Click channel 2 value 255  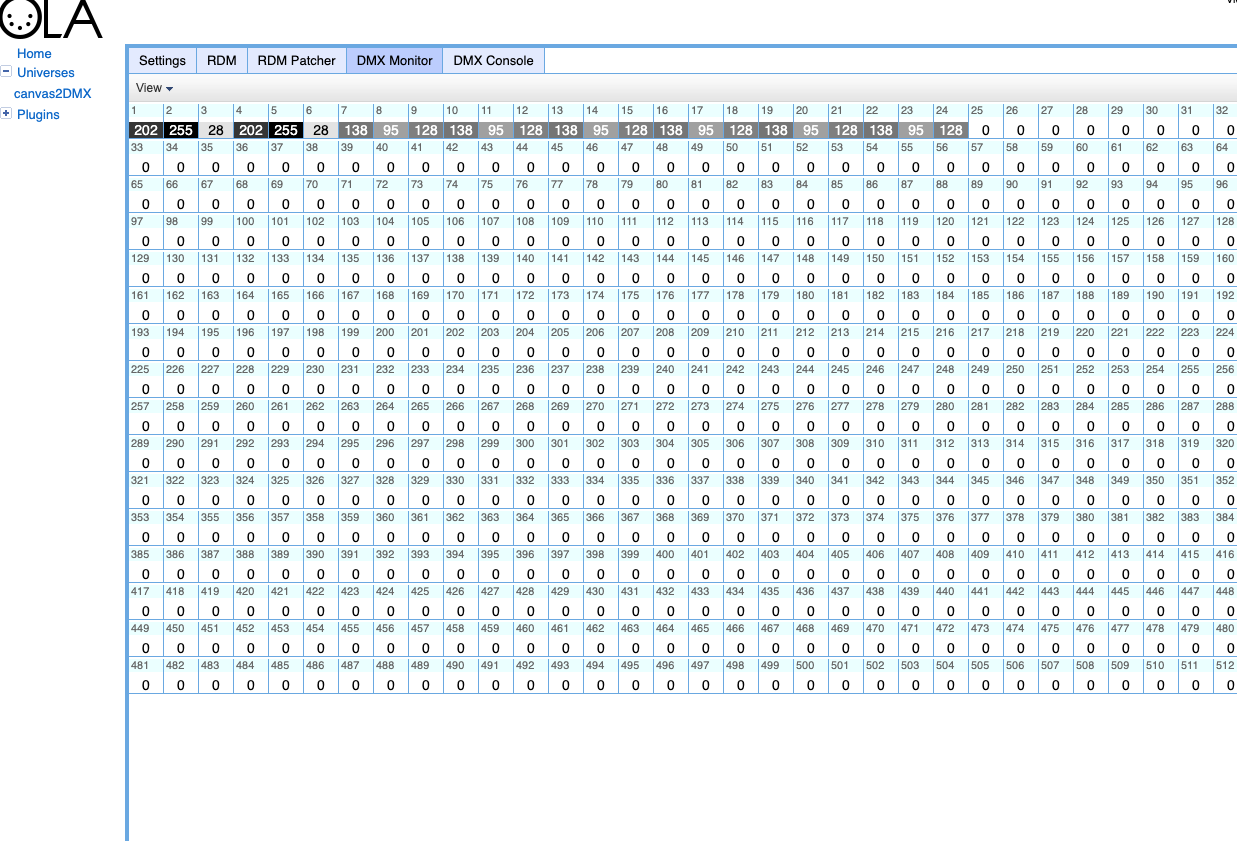[181, 130]
